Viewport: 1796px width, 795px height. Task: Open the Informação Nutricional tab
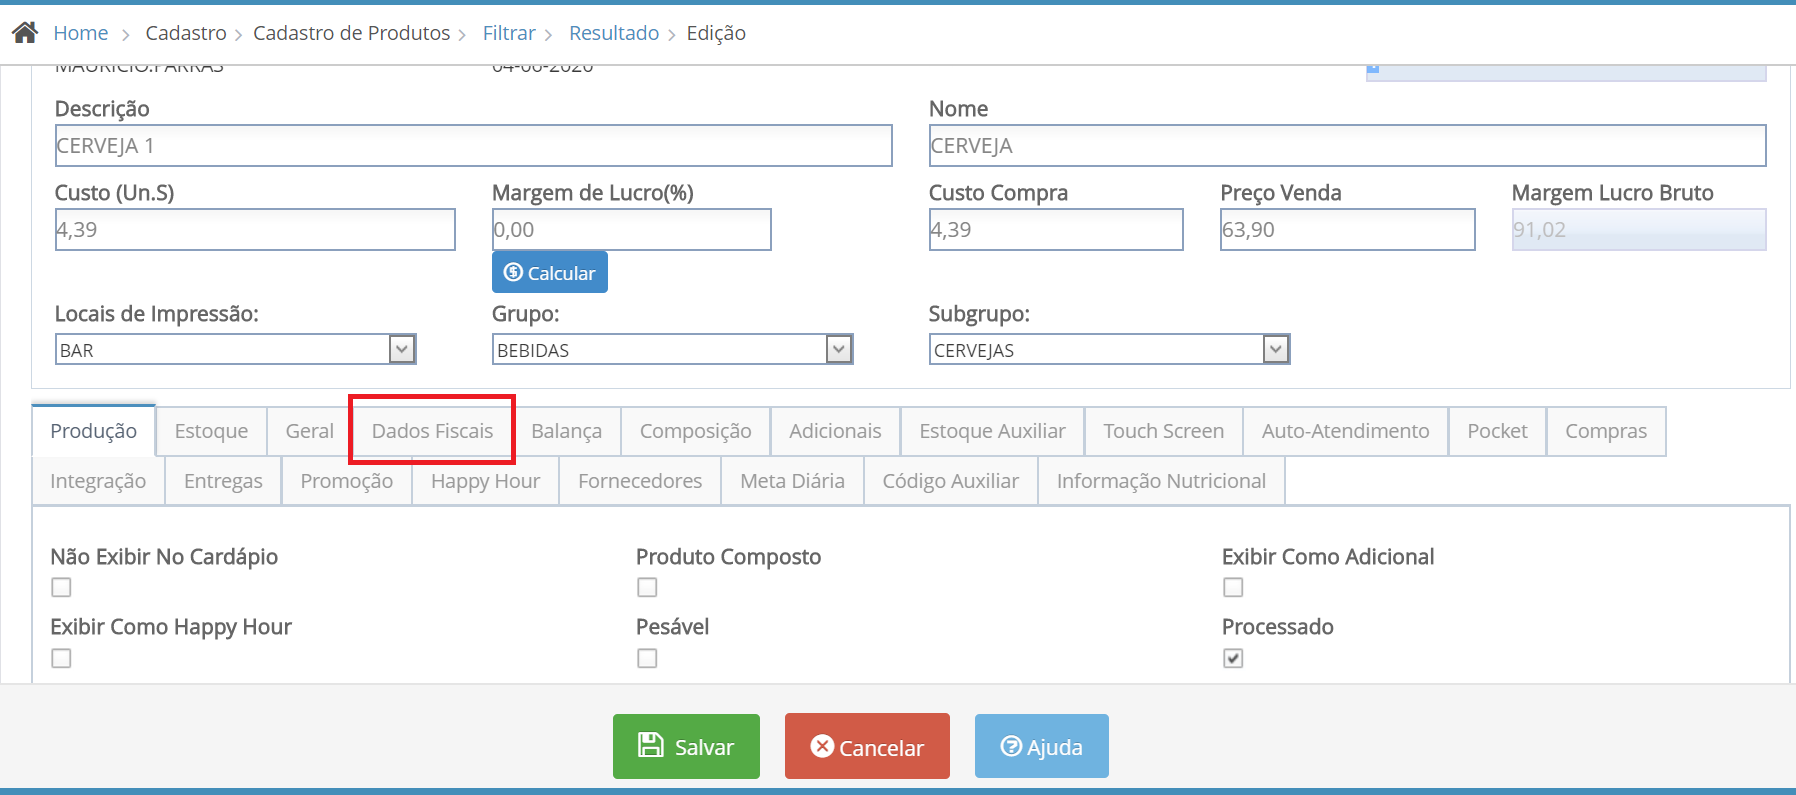[x=1161, y=481]
